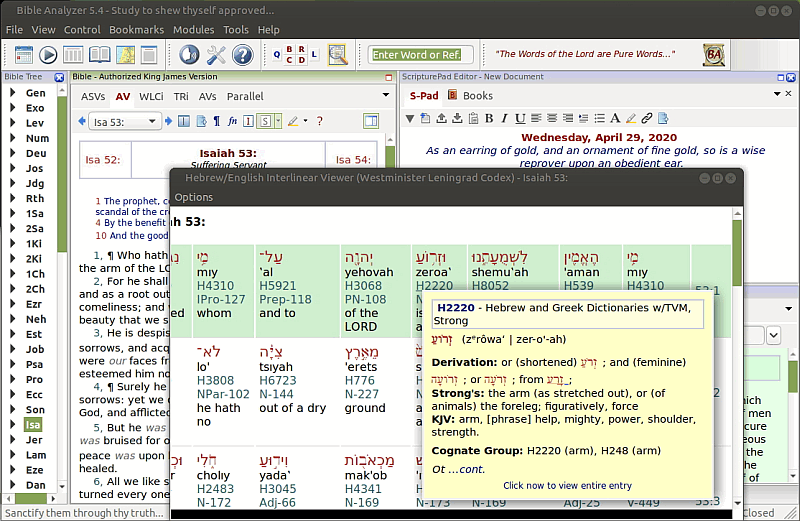Click ScripturePad highlighter icon
The height and width of the screenshot is (521, 800).
[x=631, y=118]
